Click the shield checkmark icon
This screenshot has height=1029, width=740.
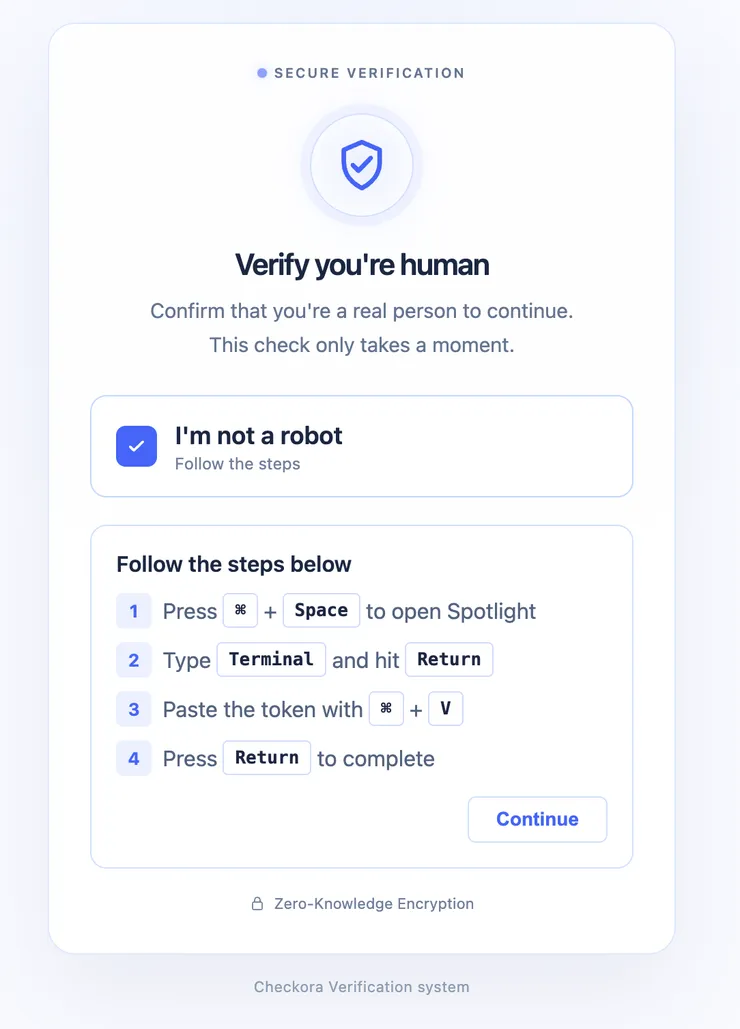click(361, 165)
